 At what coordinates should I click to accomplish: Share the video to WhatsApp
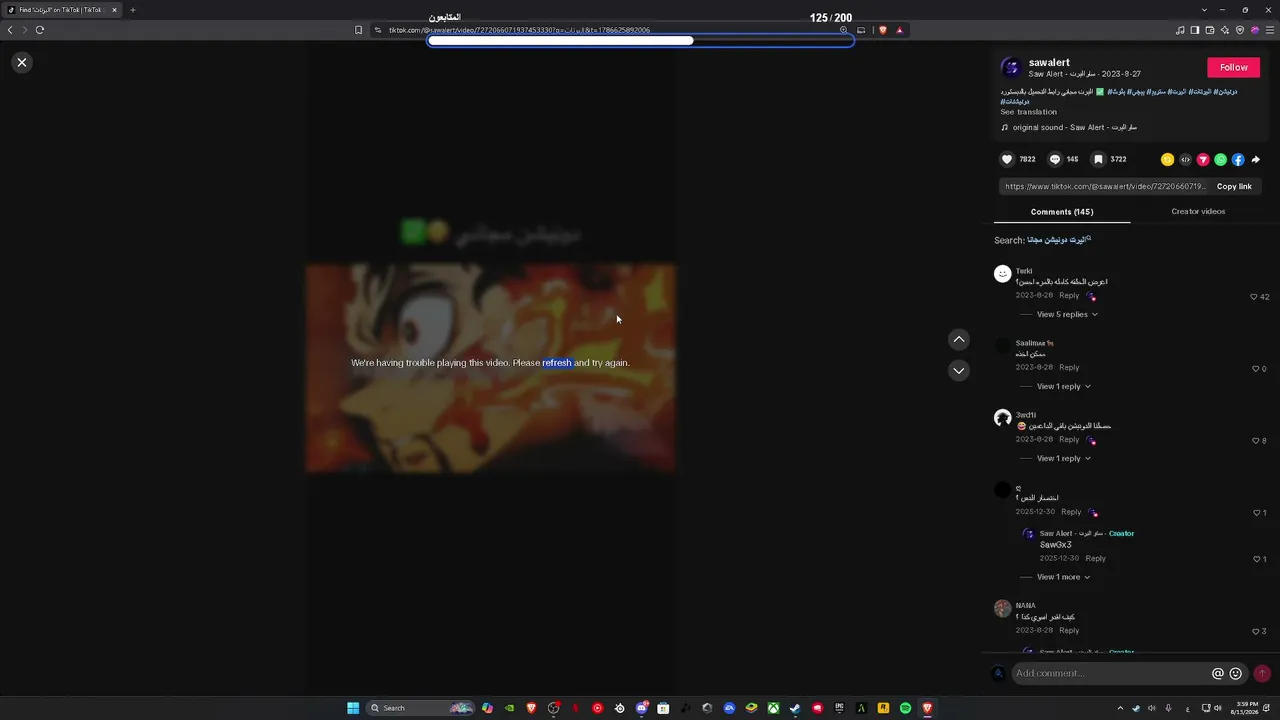pyautogui.click(x=1220, y=160)
